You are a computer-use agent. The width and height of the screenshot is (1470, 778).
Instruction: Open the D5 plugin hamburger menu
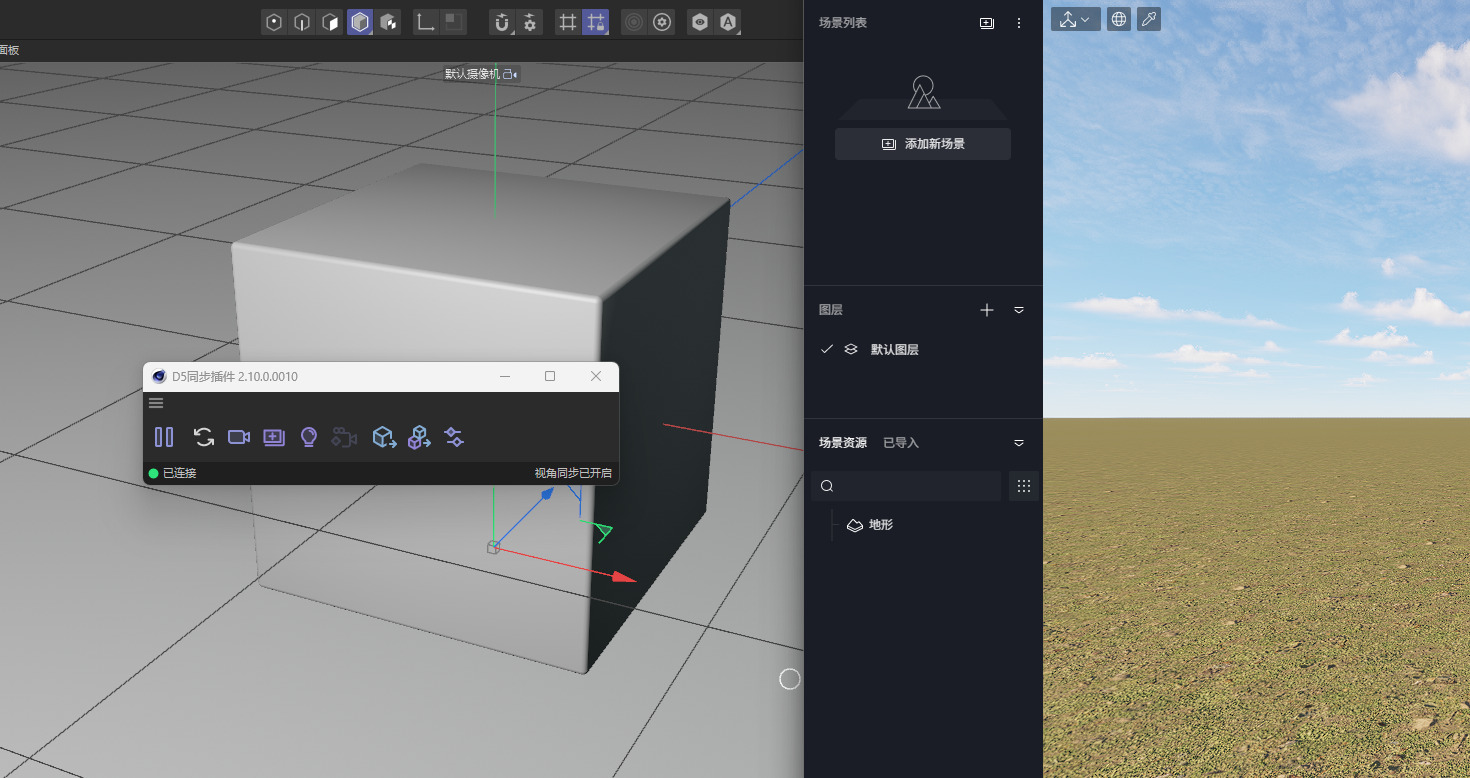click(156, 403)
